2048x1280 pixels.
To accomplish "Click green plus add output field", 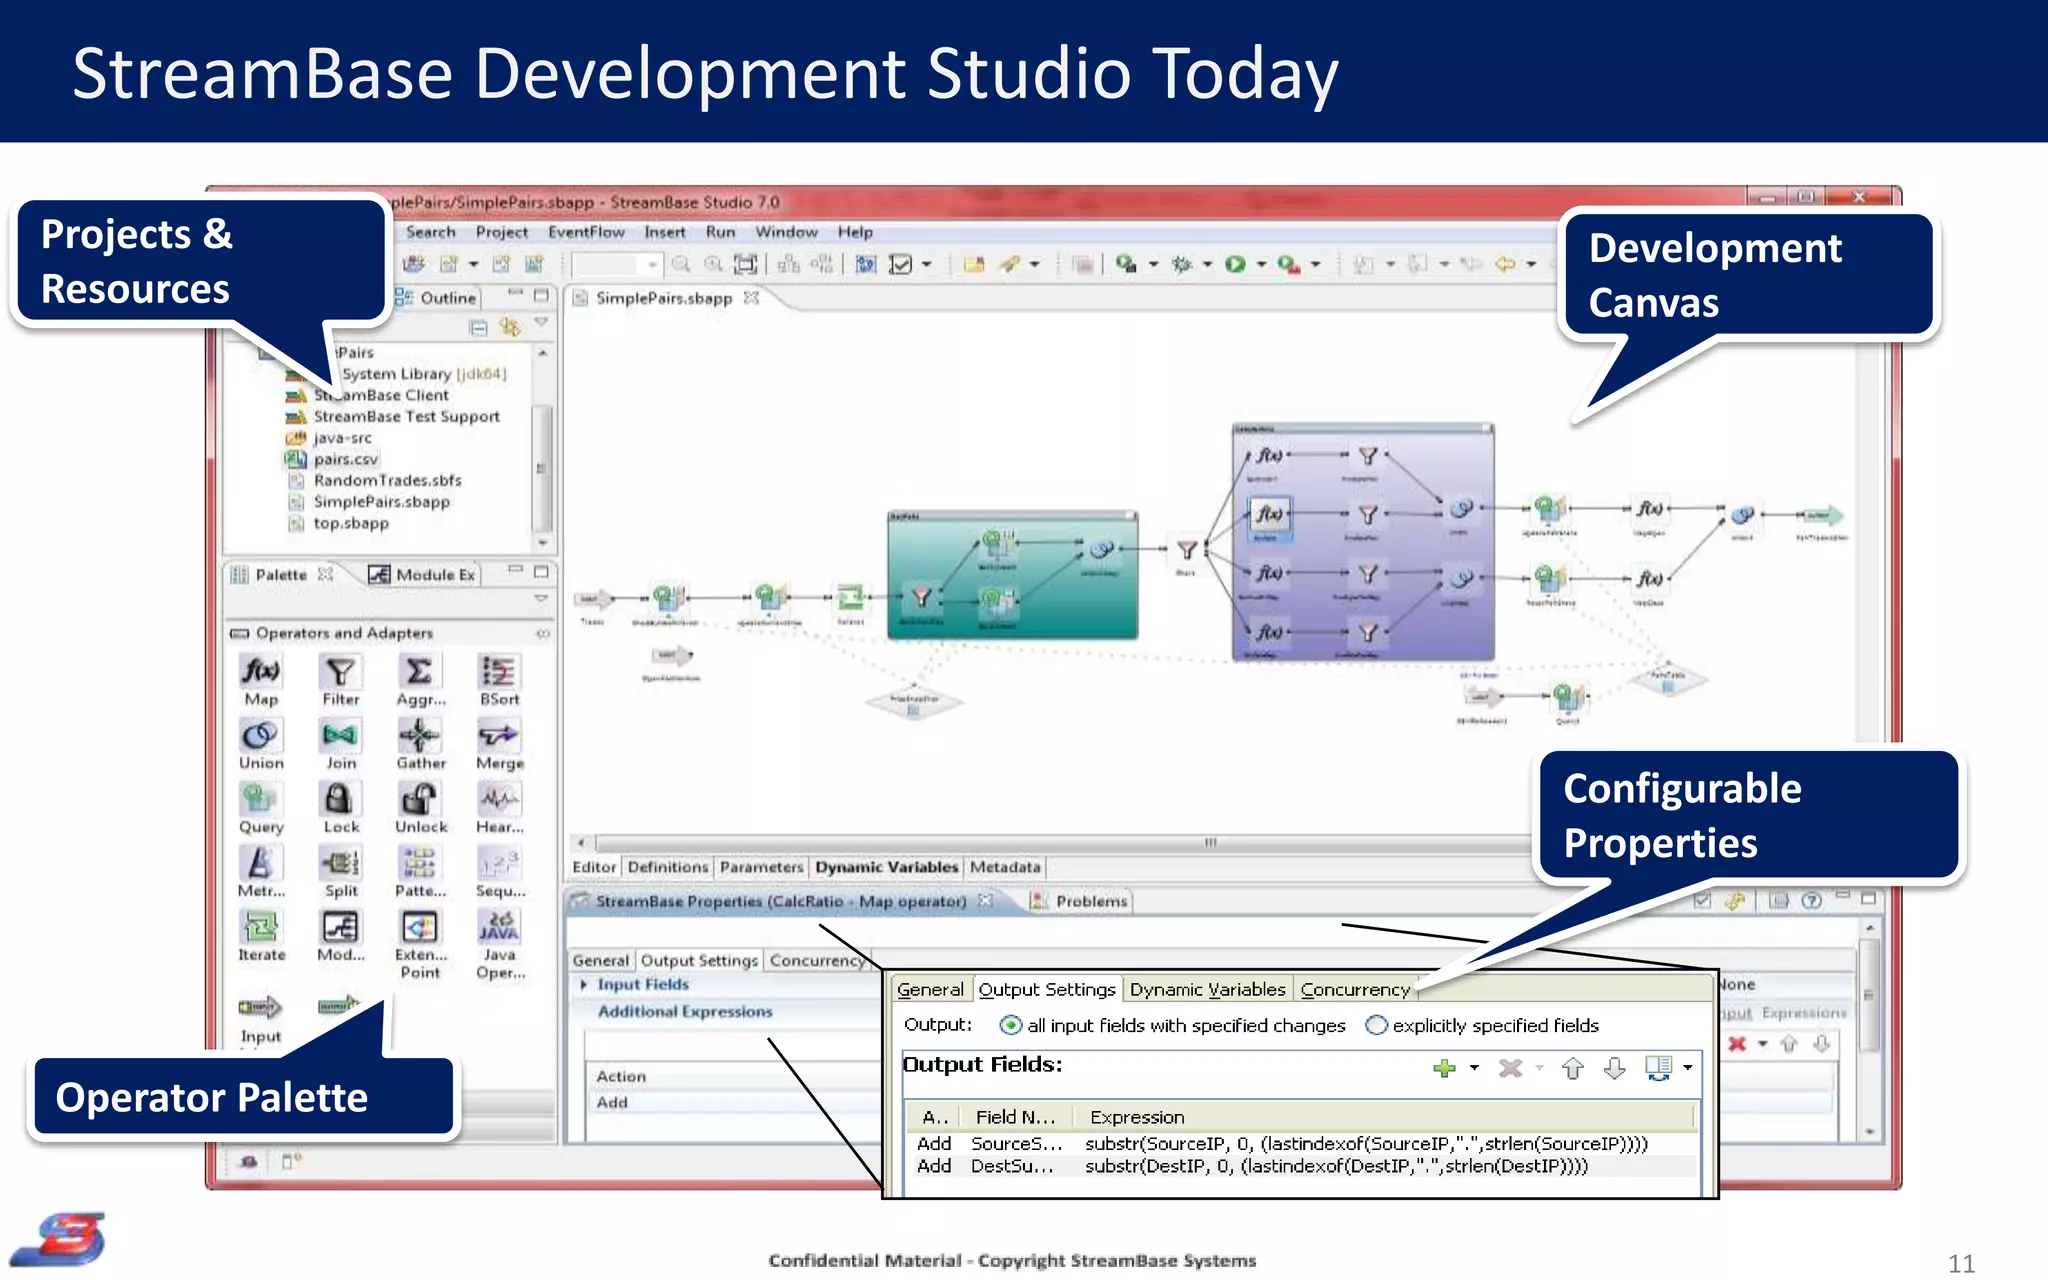I will tap(1444, 1068).
